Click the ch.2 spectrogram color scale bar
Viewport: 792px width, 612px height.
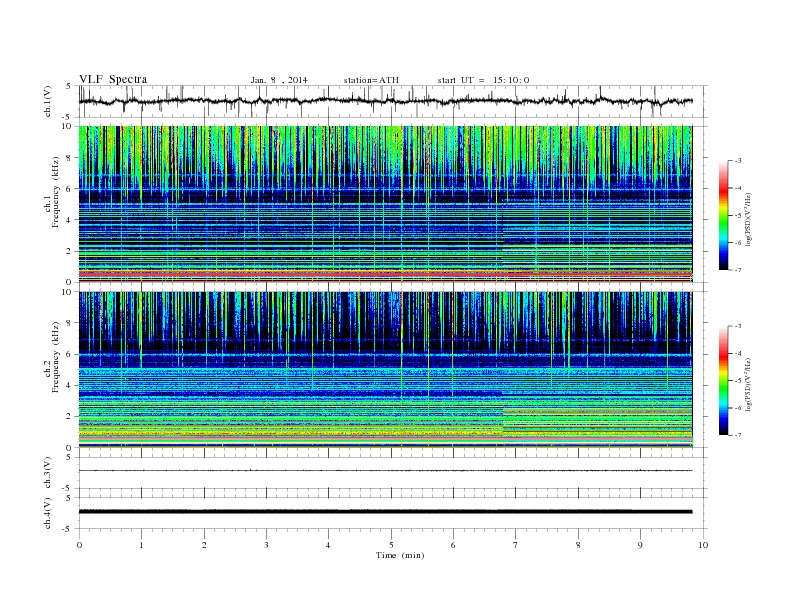pos(723,380)
